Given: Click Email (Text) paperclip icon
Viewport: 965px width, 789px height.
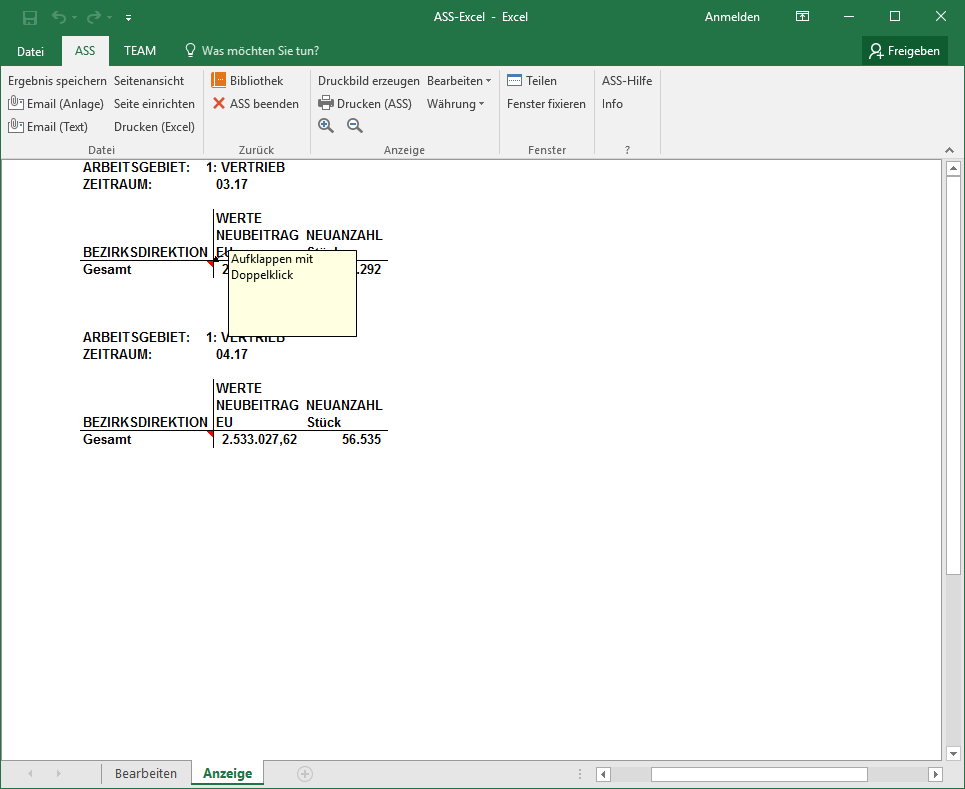Looking at the screenshot, I should (x=15, y=126).
